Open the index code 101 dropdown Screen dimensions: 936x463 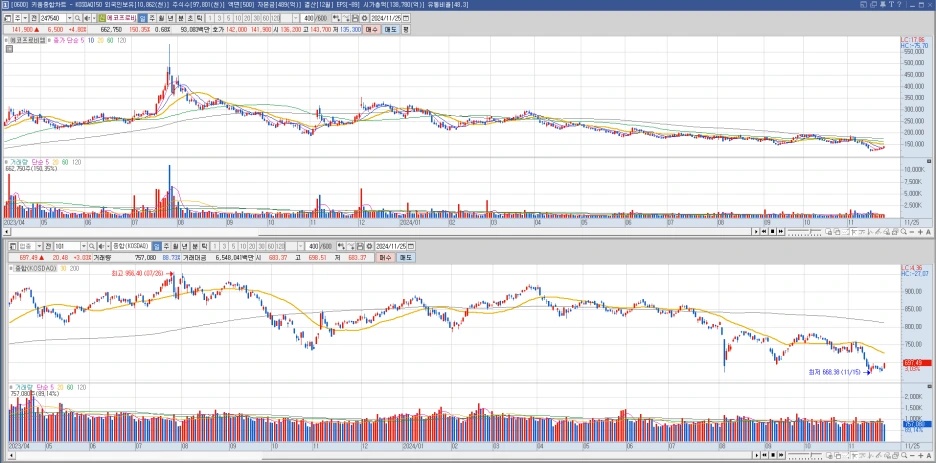84,246
